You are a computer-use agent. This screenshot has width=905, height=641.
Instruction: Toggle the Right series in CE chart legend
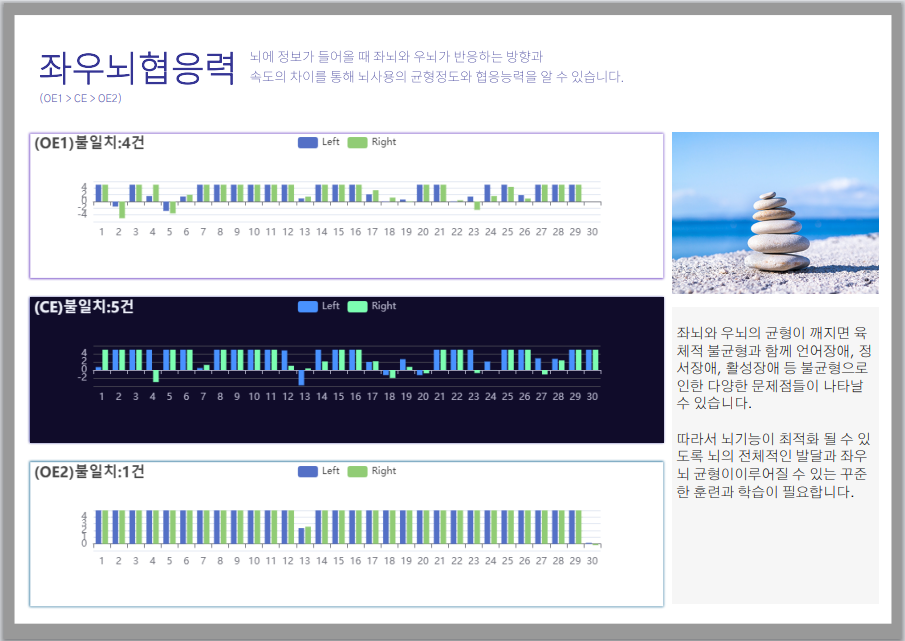tap(372, 306)
